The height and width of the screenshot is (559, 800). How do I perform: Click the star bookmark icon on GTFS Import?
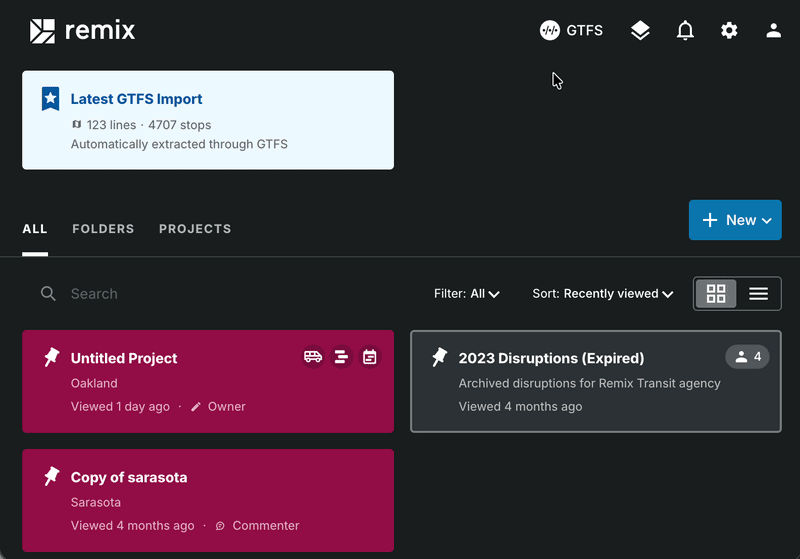51,99
